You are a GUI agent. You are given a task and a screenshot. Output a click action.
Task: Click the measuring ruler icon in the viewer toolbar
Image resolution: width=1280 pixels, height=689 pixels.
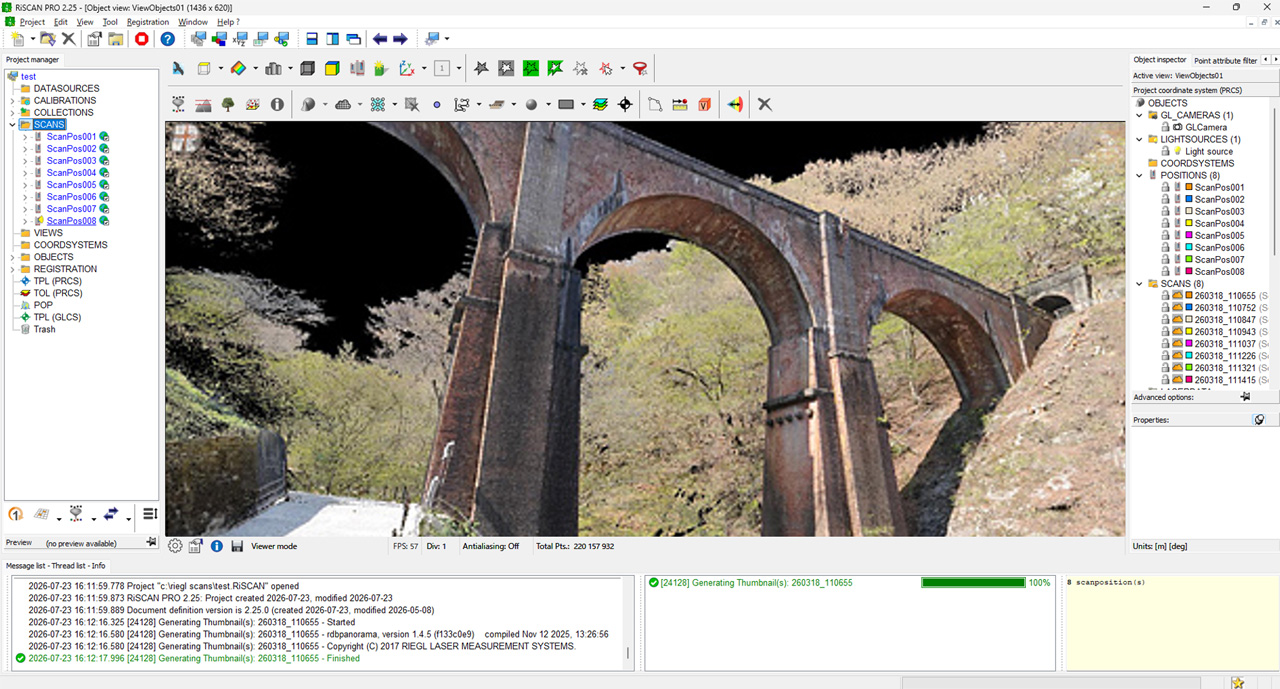[680, 104]
